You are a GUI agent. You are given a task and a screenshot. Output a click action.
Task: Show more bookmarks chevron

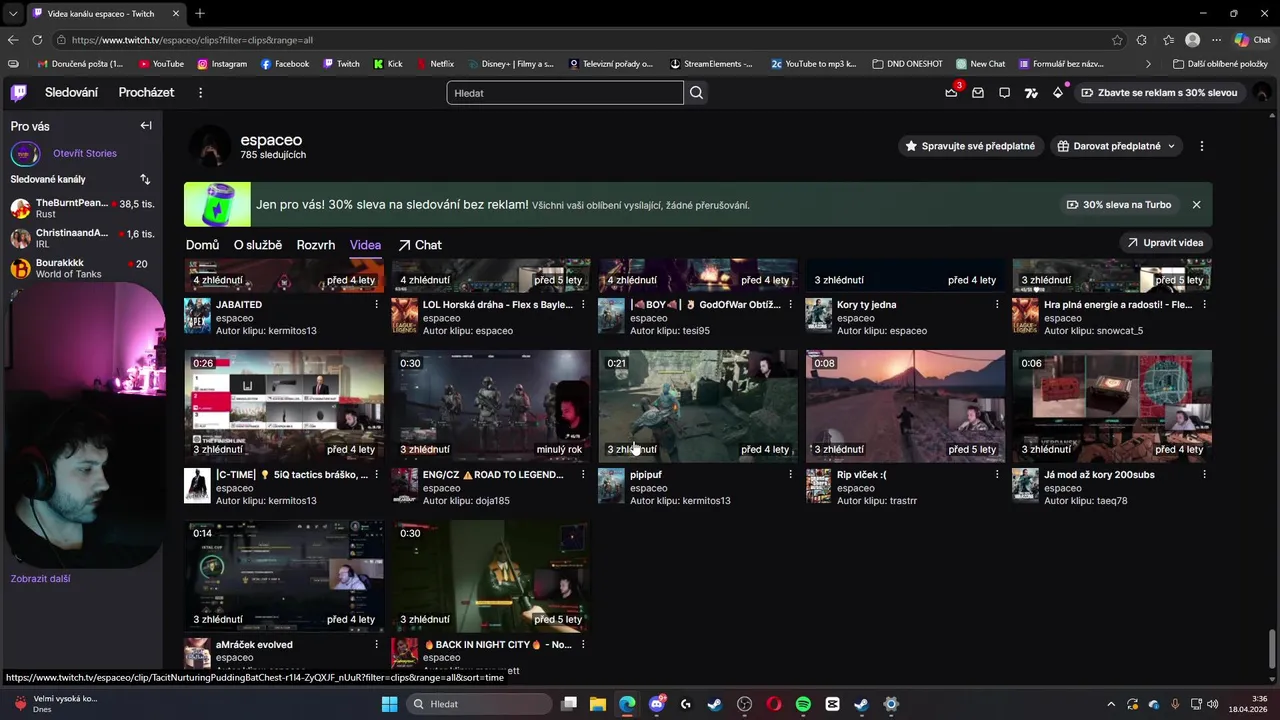point(1148,64)
